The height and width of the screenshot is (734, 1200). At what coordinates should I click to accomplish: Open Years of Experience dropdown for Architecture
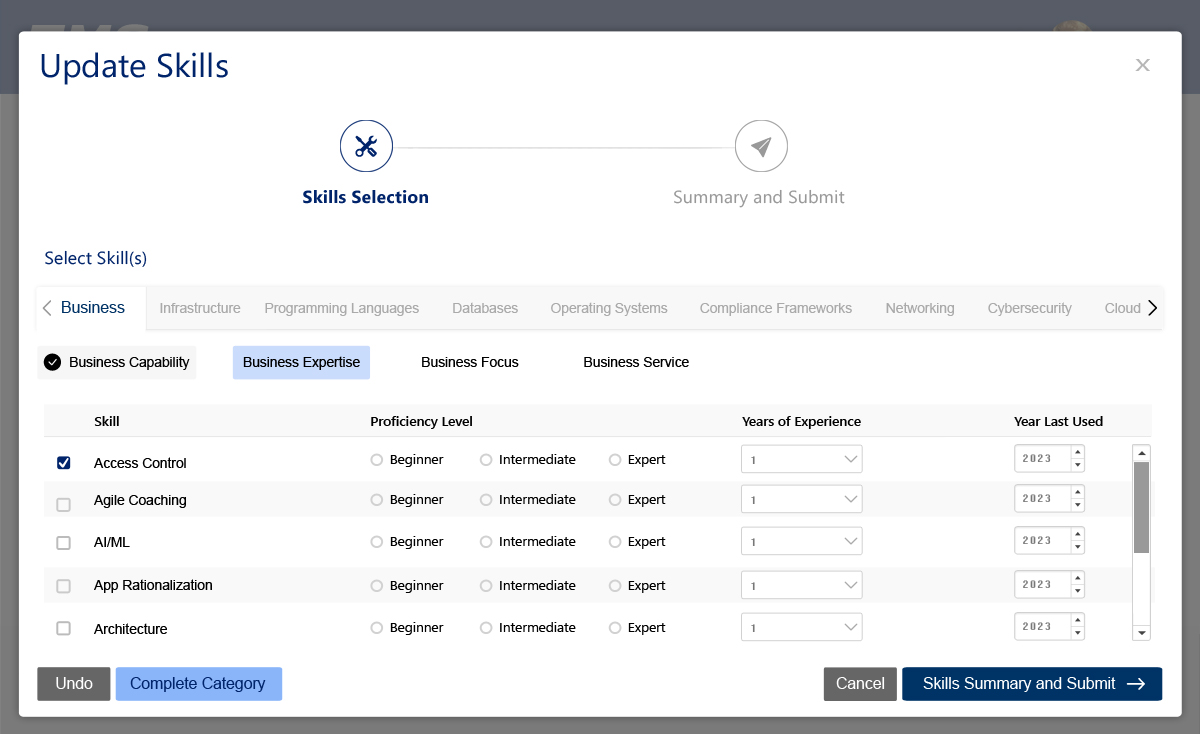tap(801, 627)
